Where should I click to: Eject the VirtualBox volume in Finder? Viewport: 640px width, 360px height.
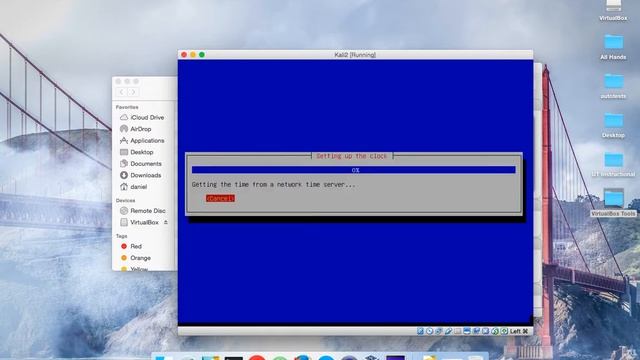[x=166, y=222]
